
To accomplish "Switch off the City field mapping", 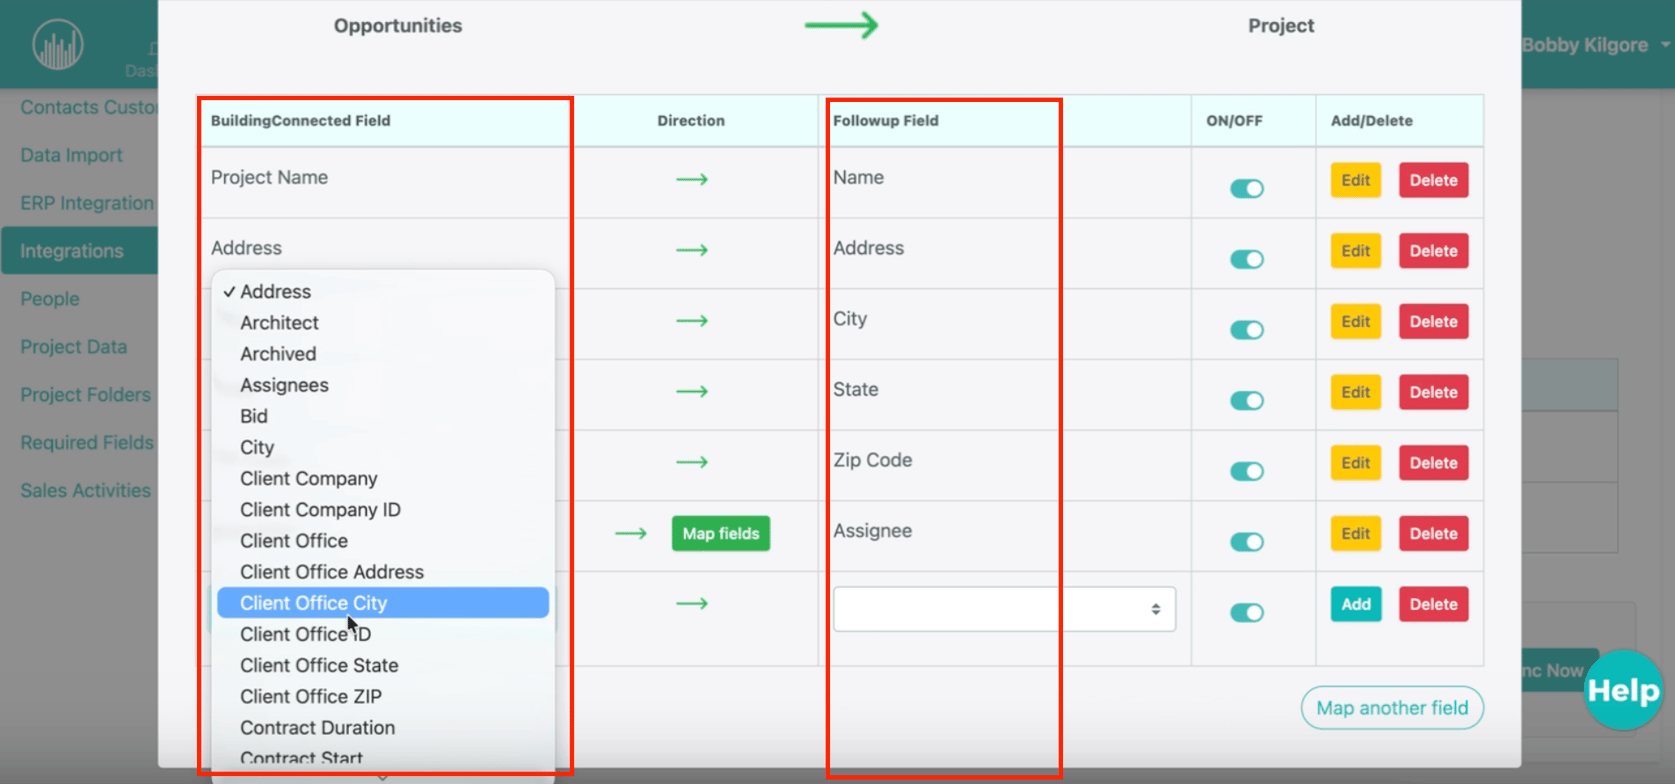I will [1246, 330].
